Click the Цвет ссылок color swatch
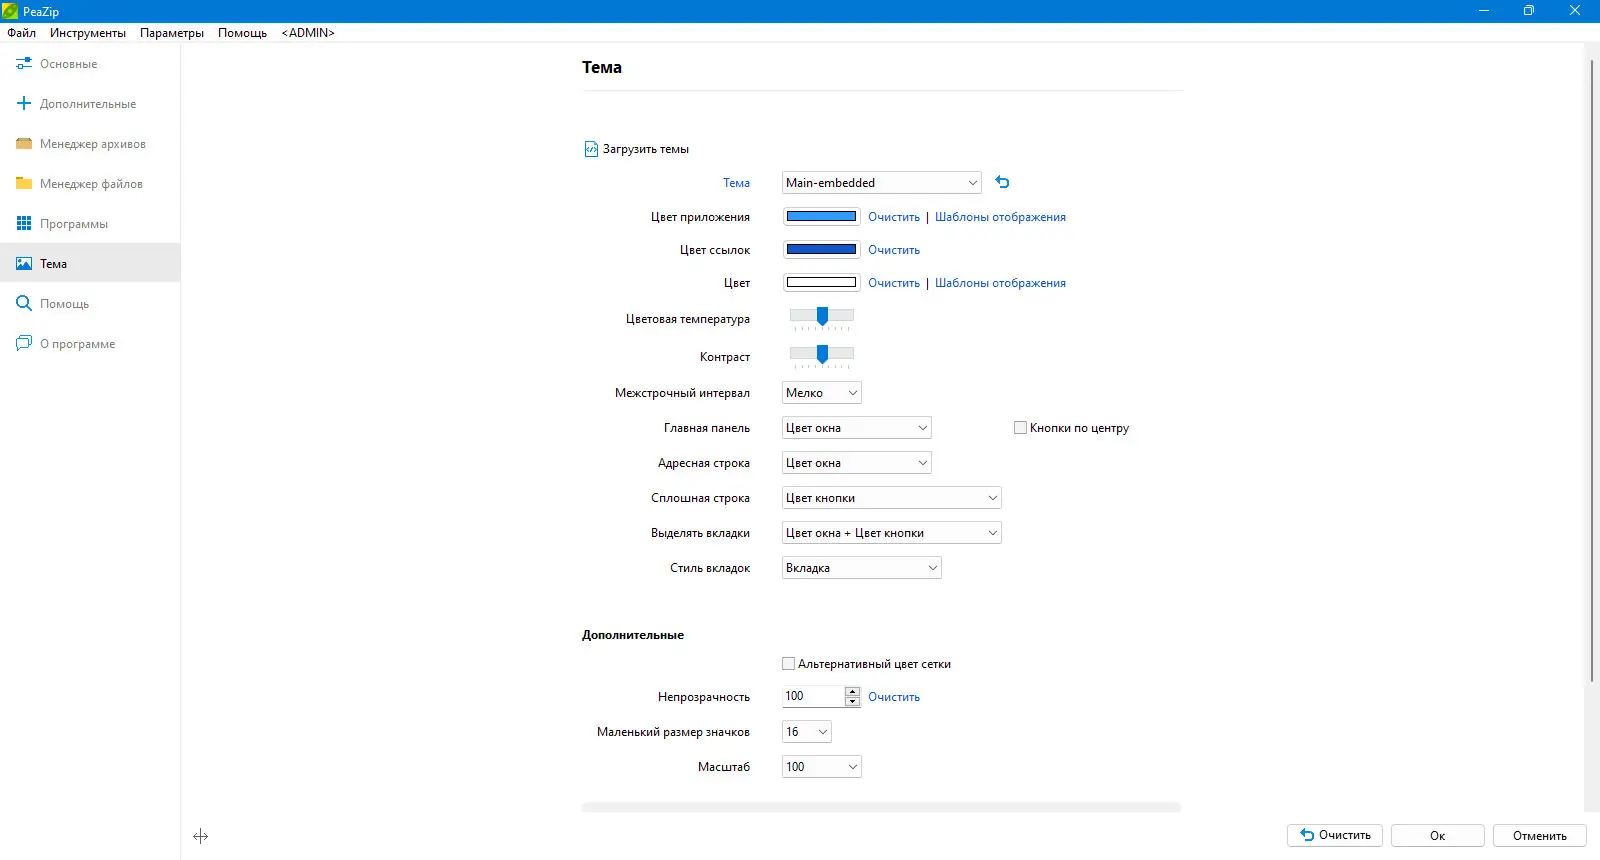 821,249
